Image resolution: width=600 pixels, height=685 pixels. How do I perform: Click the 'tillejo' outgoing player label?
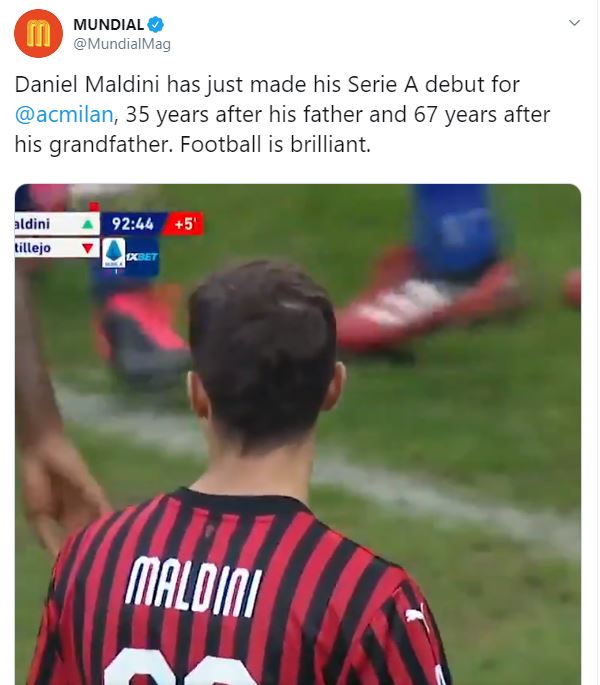33,248
